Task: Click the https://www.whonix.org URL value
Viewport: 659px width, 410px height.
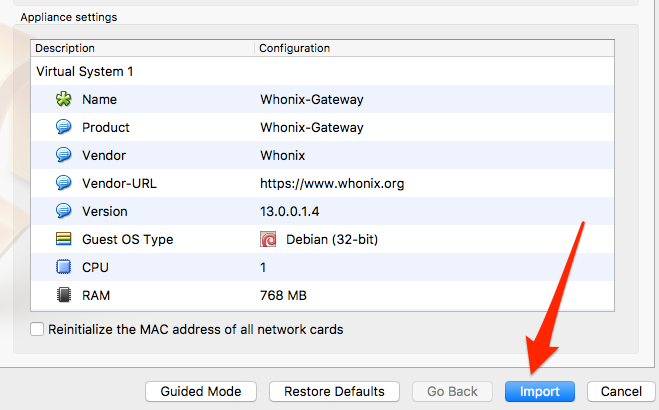Action: coord(332,184)
